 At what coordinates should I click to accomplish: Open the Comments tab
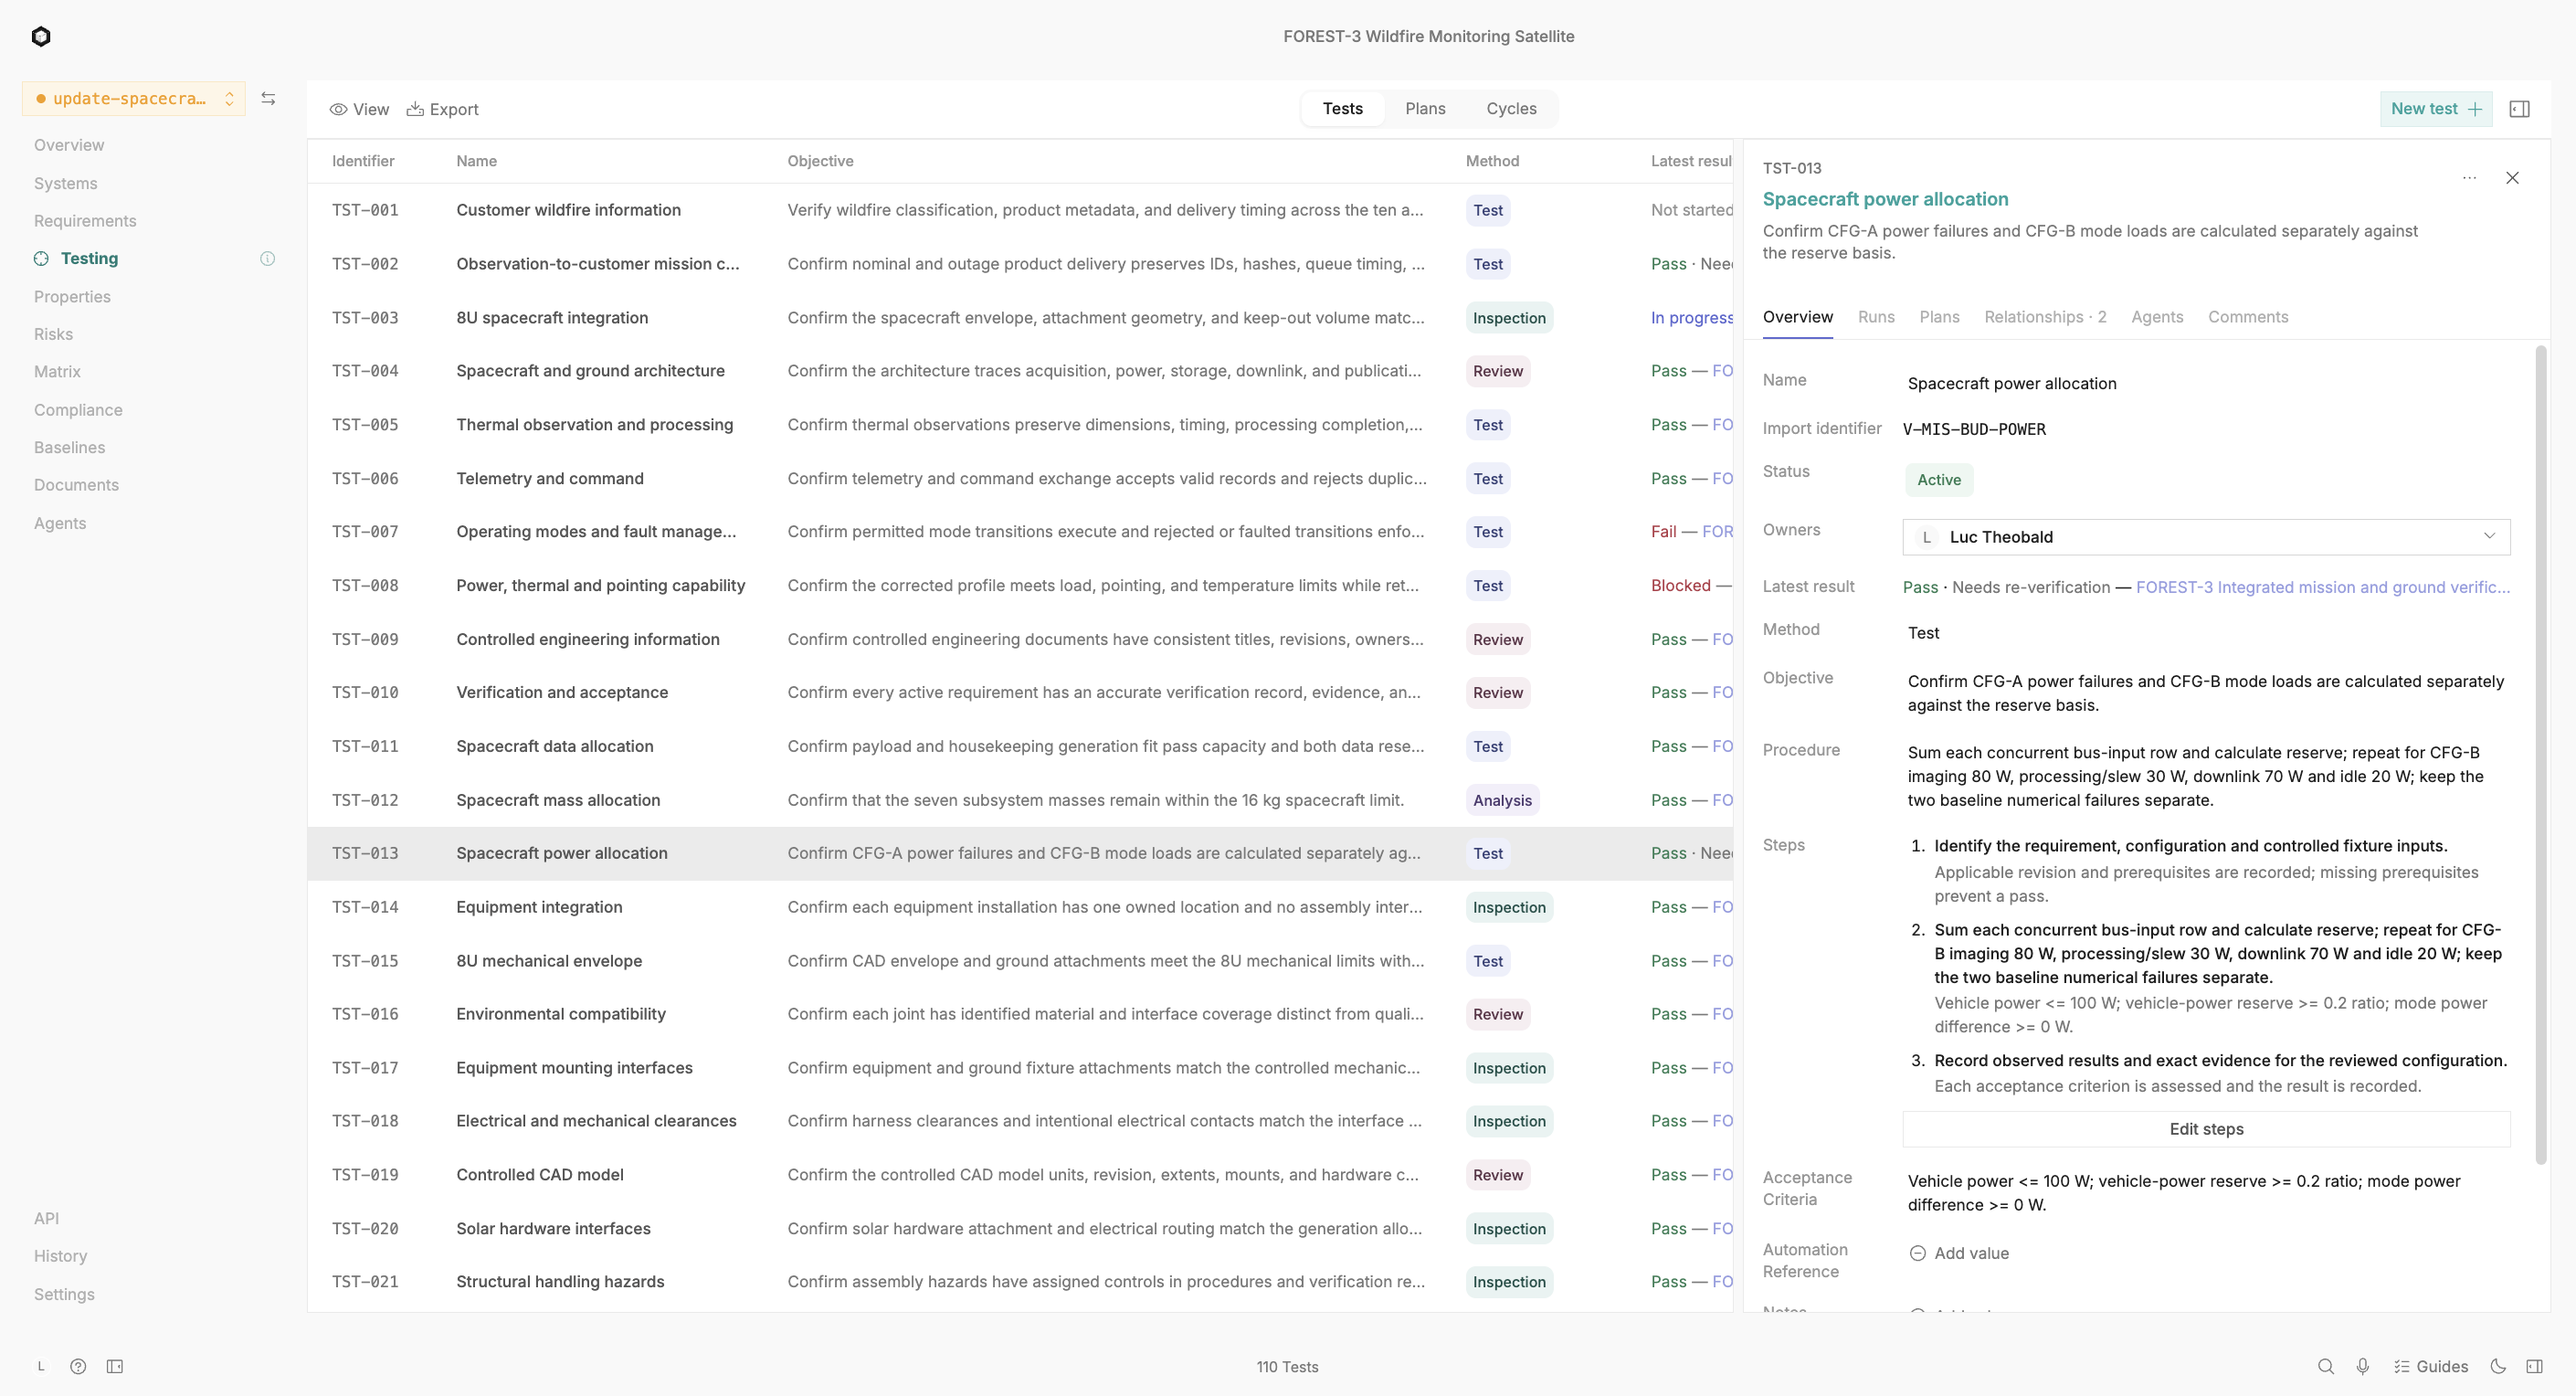[x=2248, y=317]
